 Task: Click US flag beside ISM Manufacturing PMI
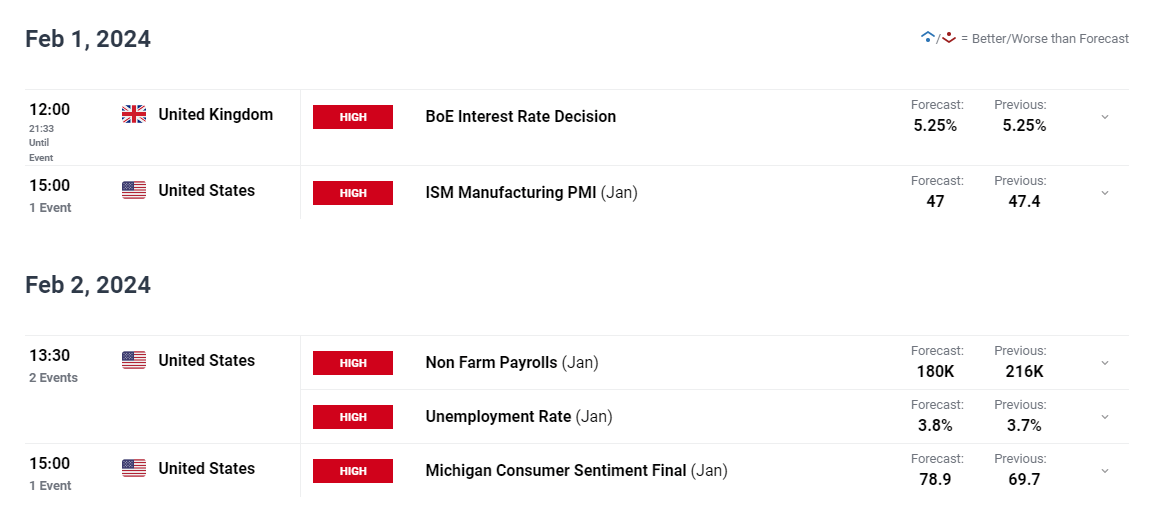tap(134, 190)
